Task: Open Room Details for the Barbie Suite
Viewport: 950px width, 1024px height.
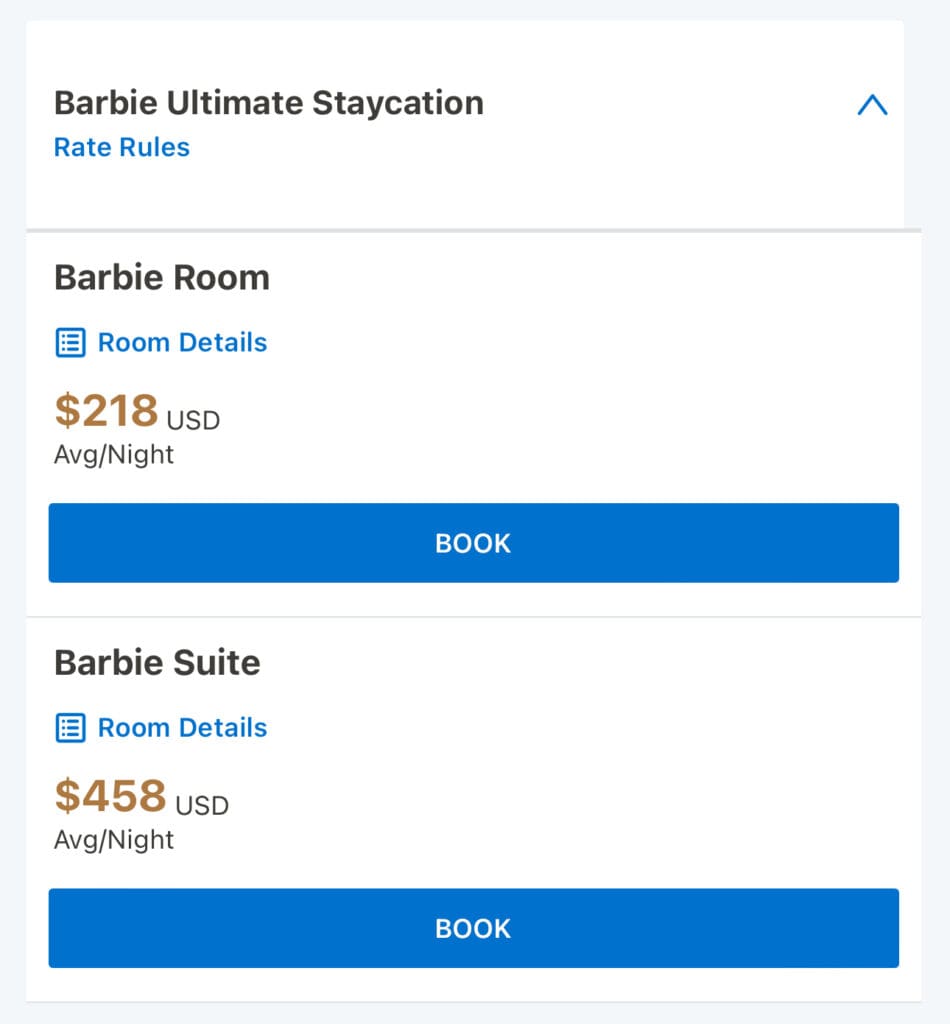Action: 182,727
